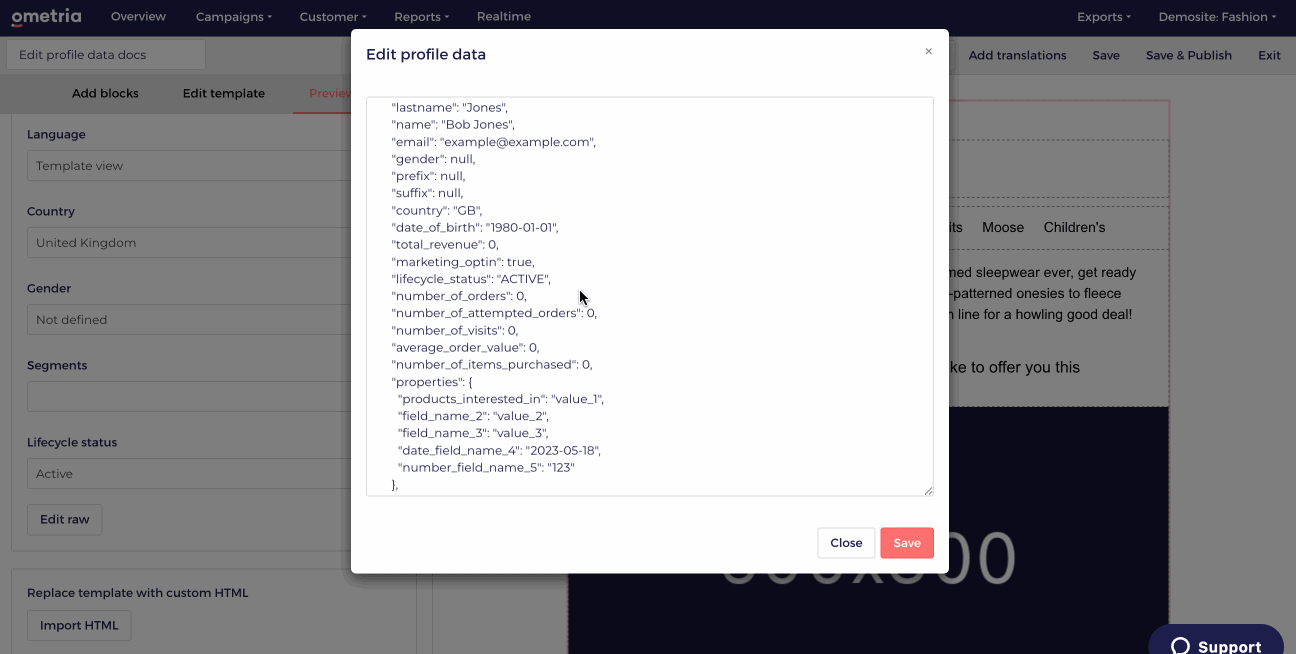Dismiss the Edit profile data modal via X
This screenshot has width=1296, height=654.
point(928,50)
